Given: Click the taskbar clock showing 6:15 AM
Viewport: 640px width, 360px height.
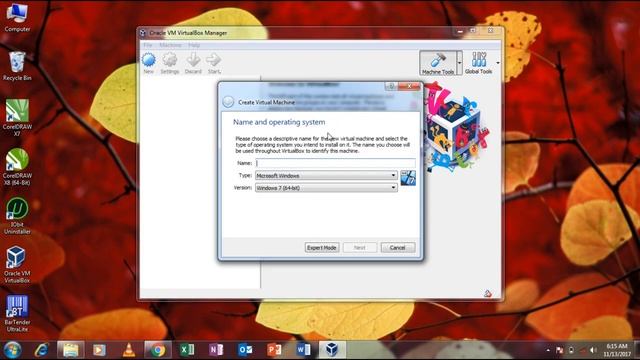Looking at the screenshot, I should pos(617,350).
